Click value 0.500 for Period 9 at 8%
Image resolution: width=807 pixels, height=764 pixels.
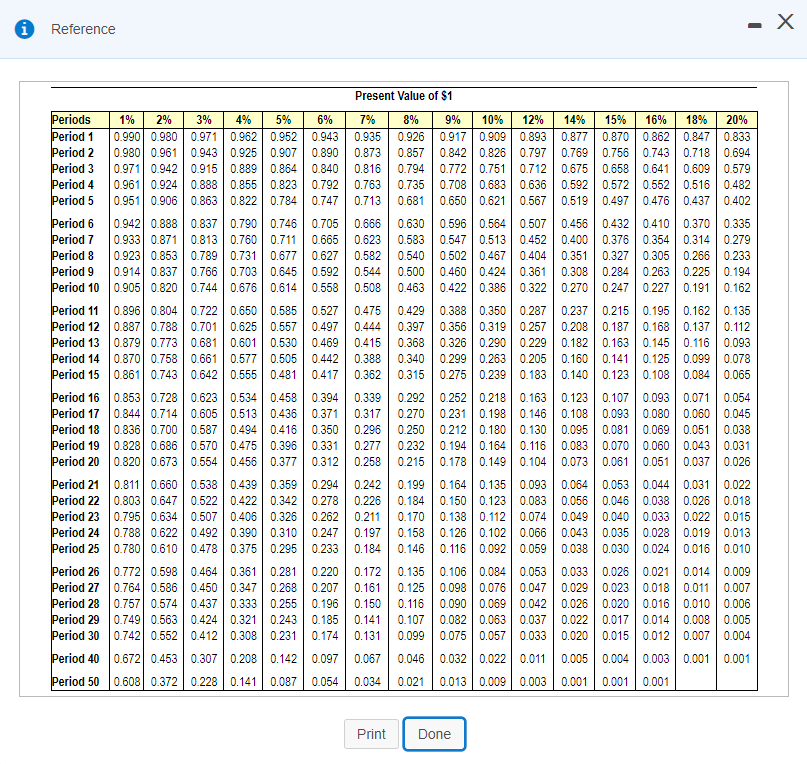(x=411, y=272)
